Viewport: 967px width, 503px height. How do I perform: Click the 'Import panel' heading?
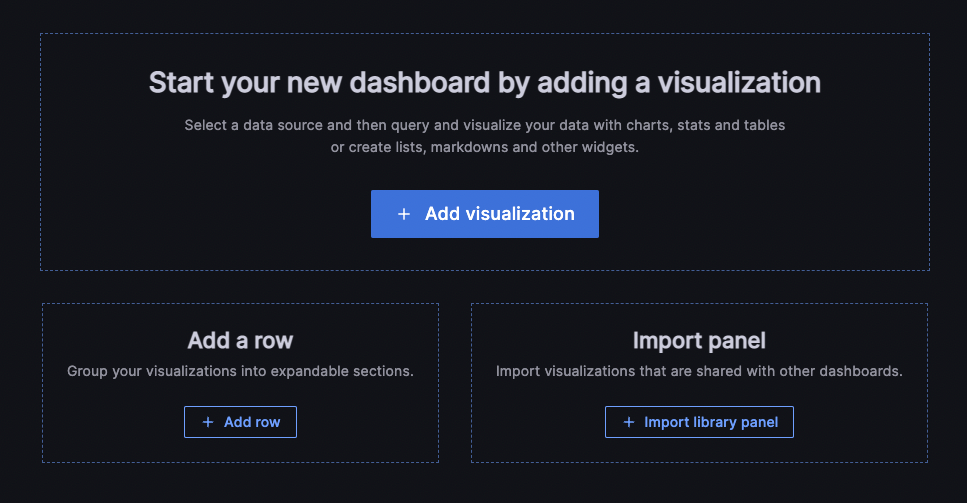point(699,341)
